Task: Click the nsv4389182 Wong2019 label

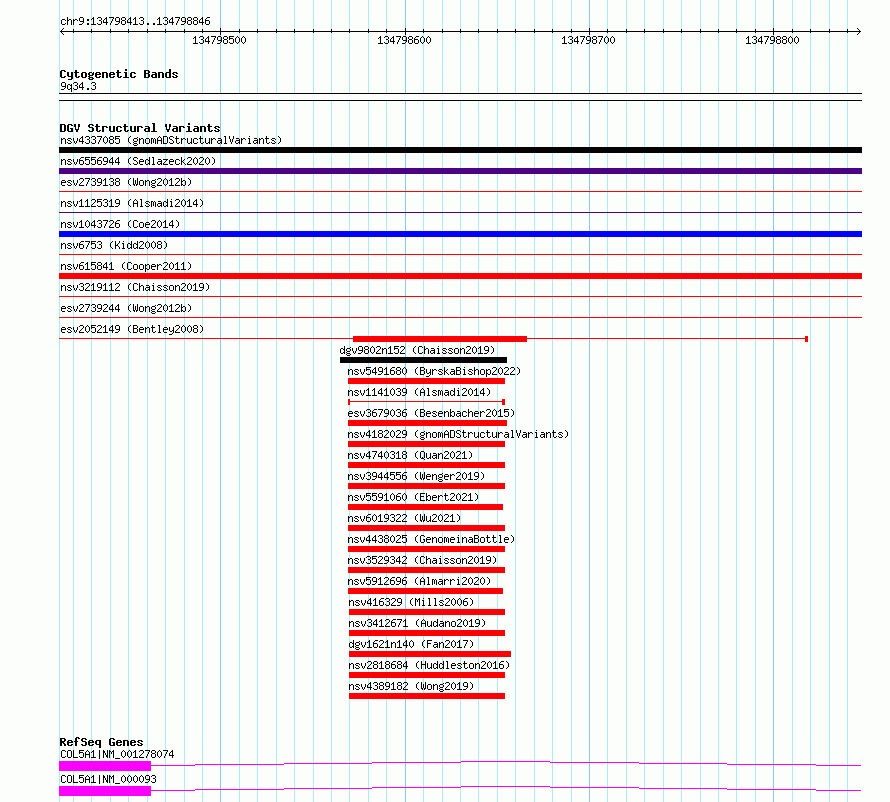Action: tap(411, 686)
